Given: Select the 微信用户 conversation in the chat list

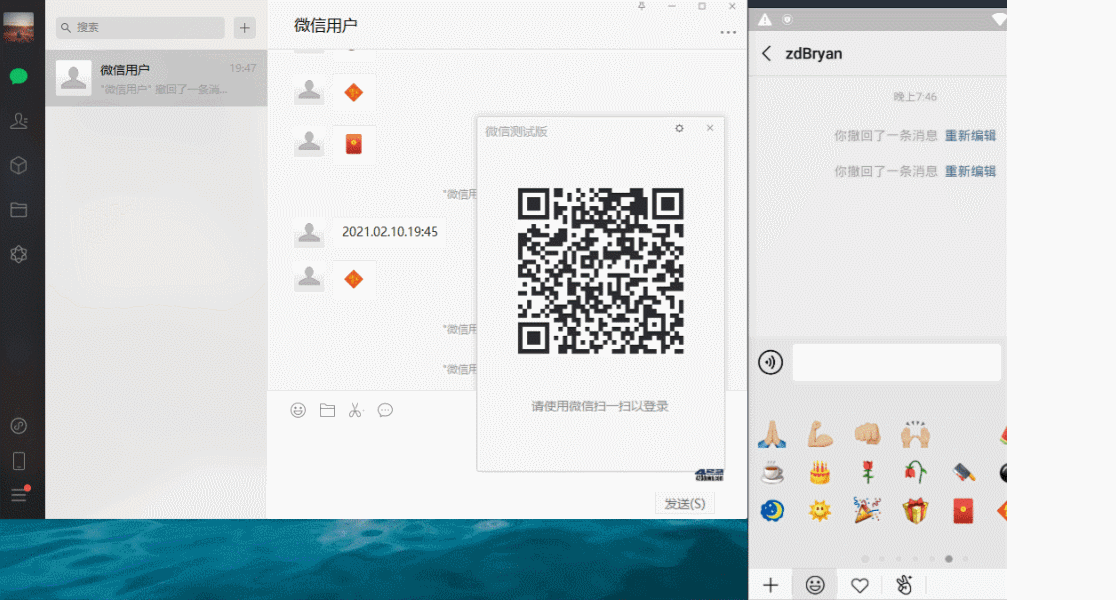Looking at the screenshot, I should pos(156,77).
